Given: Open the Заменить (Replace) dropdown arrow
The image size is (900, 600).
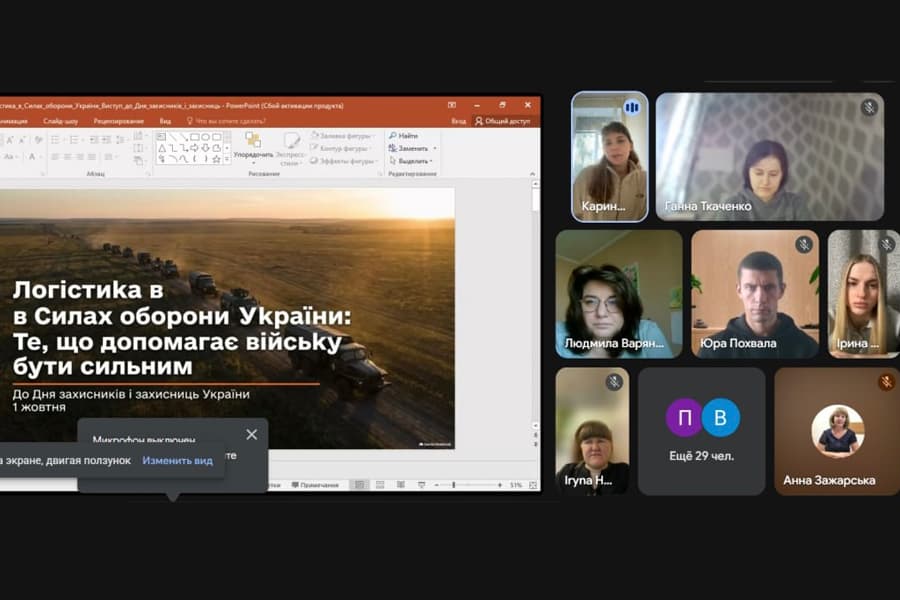Looking at the screenshot, I should click(435, 149).
